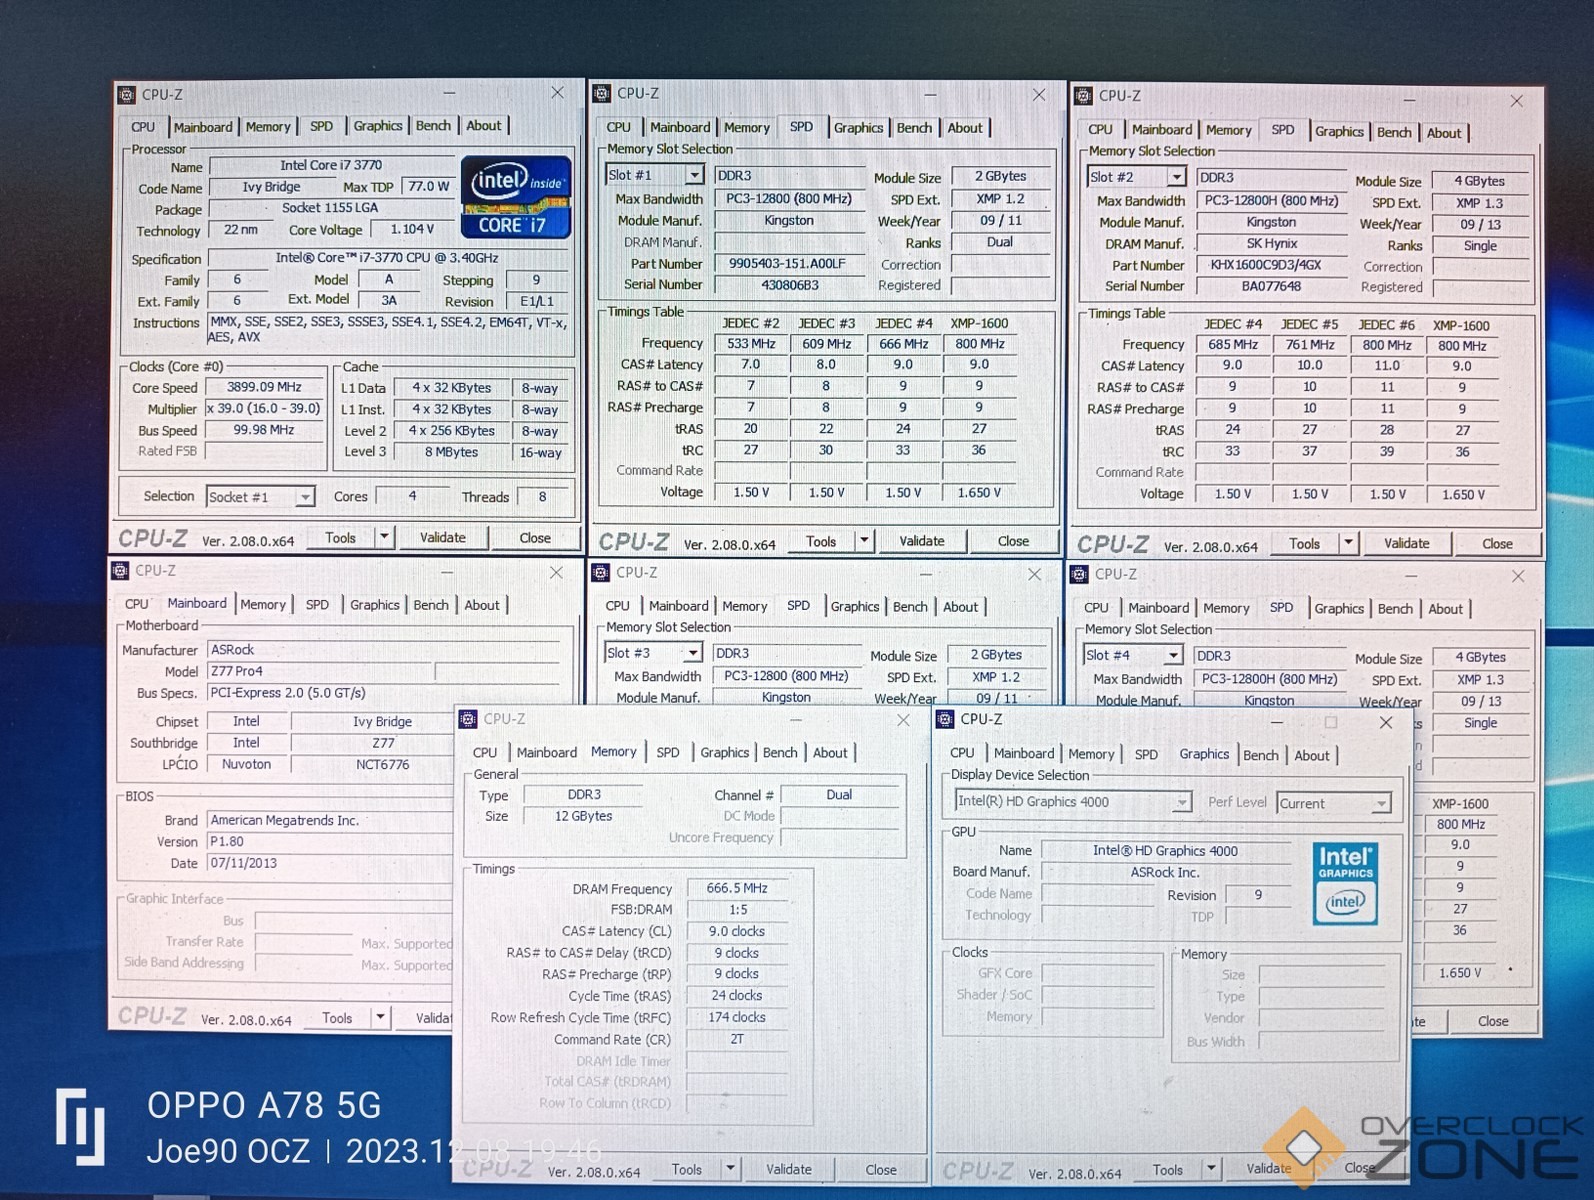Open the Slot #1 memory slot dropdown
Image resolution: width=1594 pixels, height=1200 pixels.
tap(694, 175)
